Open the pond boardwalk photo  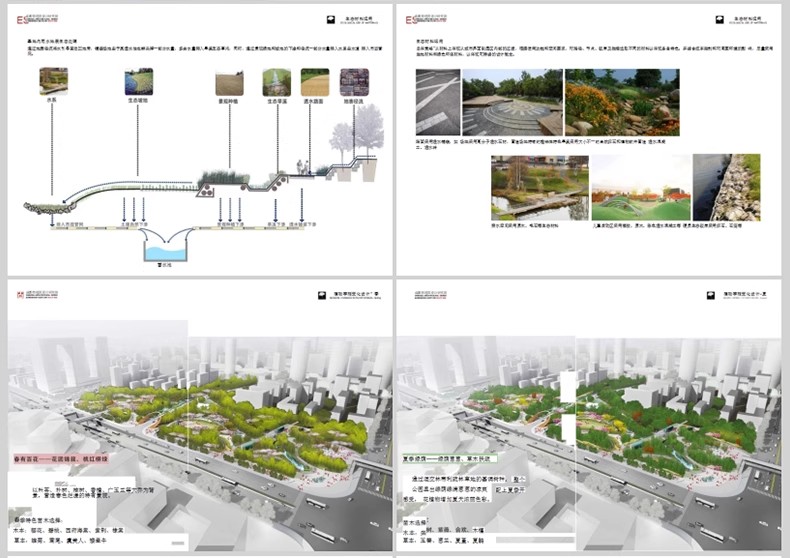pyautogui.click(x=540, y=188)
